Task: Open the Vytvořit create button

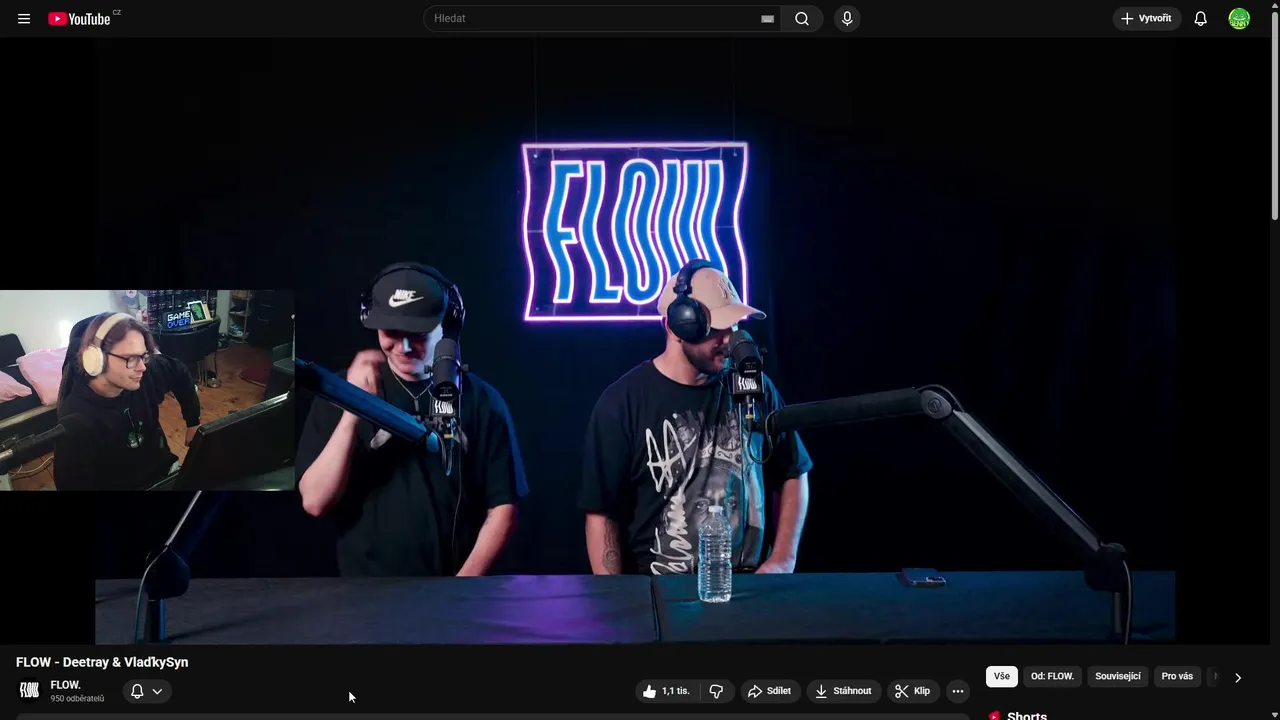Action: tap(1147, 18)
